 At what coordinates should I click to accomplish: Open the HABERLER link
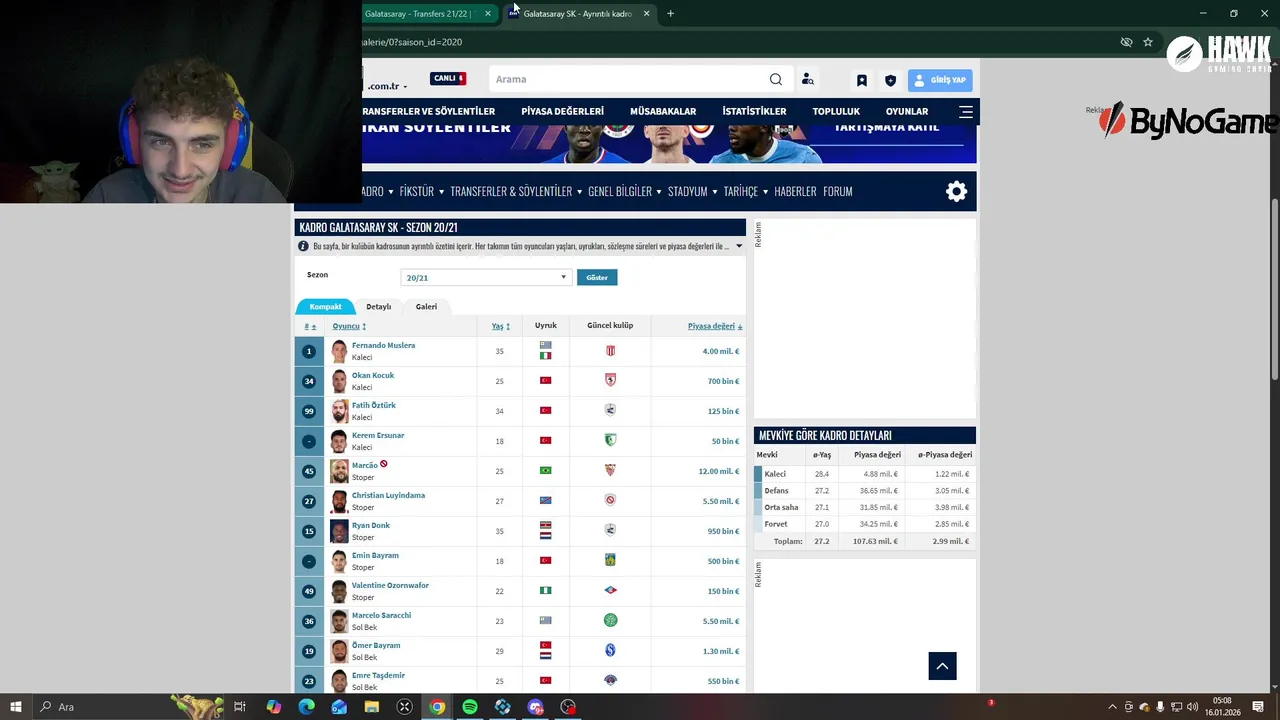(x=795, y=191)
